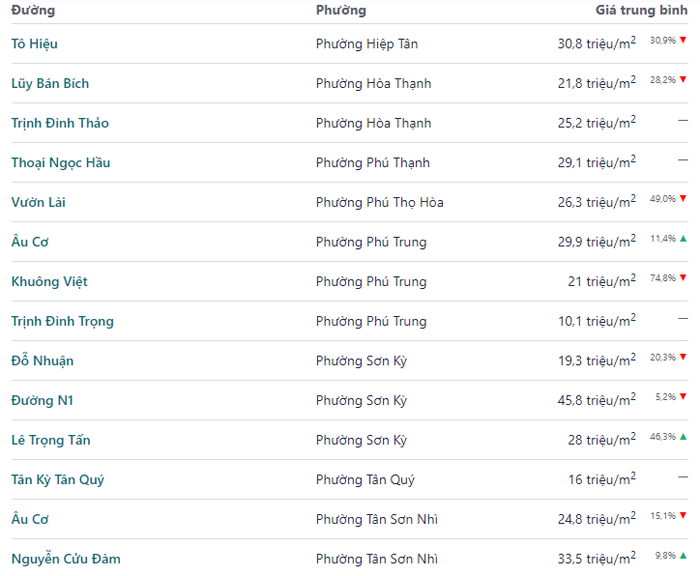Click the red down arrow beside 28,2%
The height and width of the screenshot is (576, 700).
coord(683,80)
